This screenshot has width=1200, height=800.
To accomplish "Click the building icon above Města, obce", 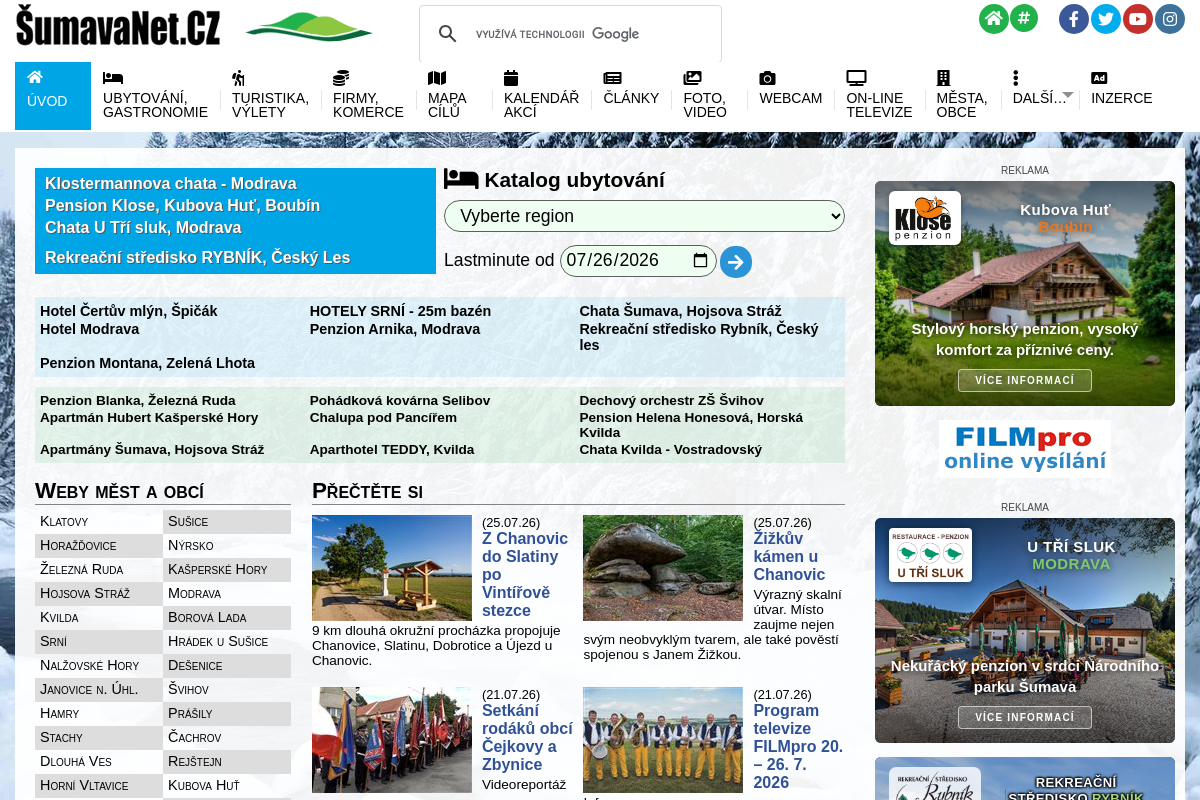I will (x=943, y=78).
